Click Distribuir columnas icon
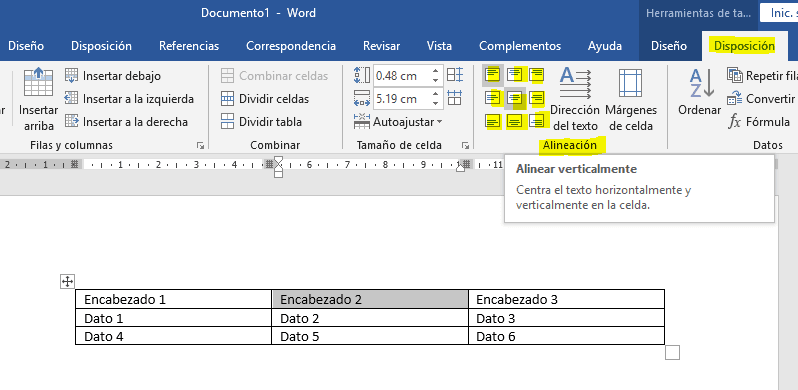Viewport: 798px width, 390px height. (454, 97)
